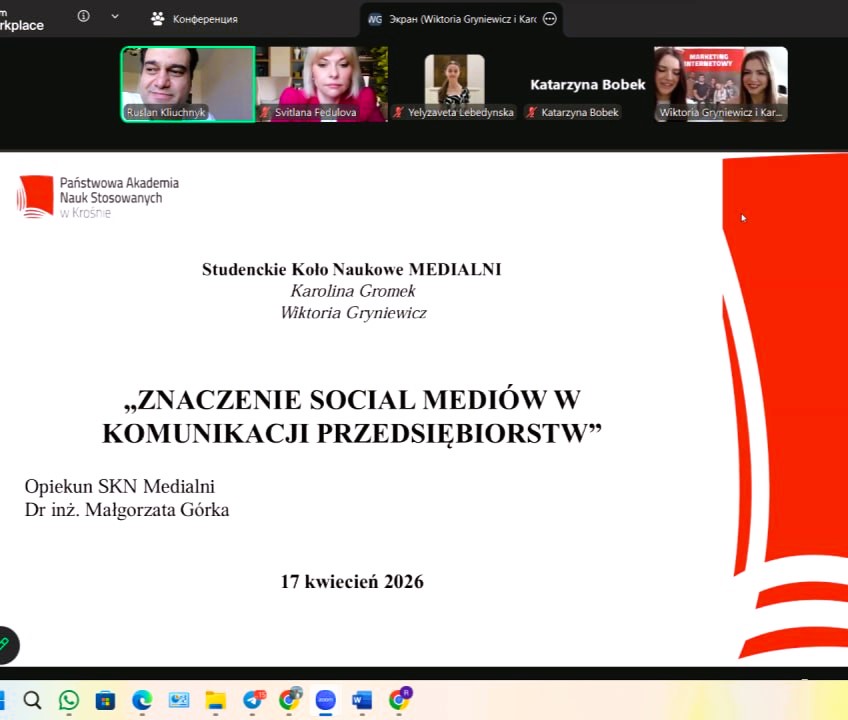
Task: Click the Katarzyna Bobek participant tile
Action: [x=587, y=85]
